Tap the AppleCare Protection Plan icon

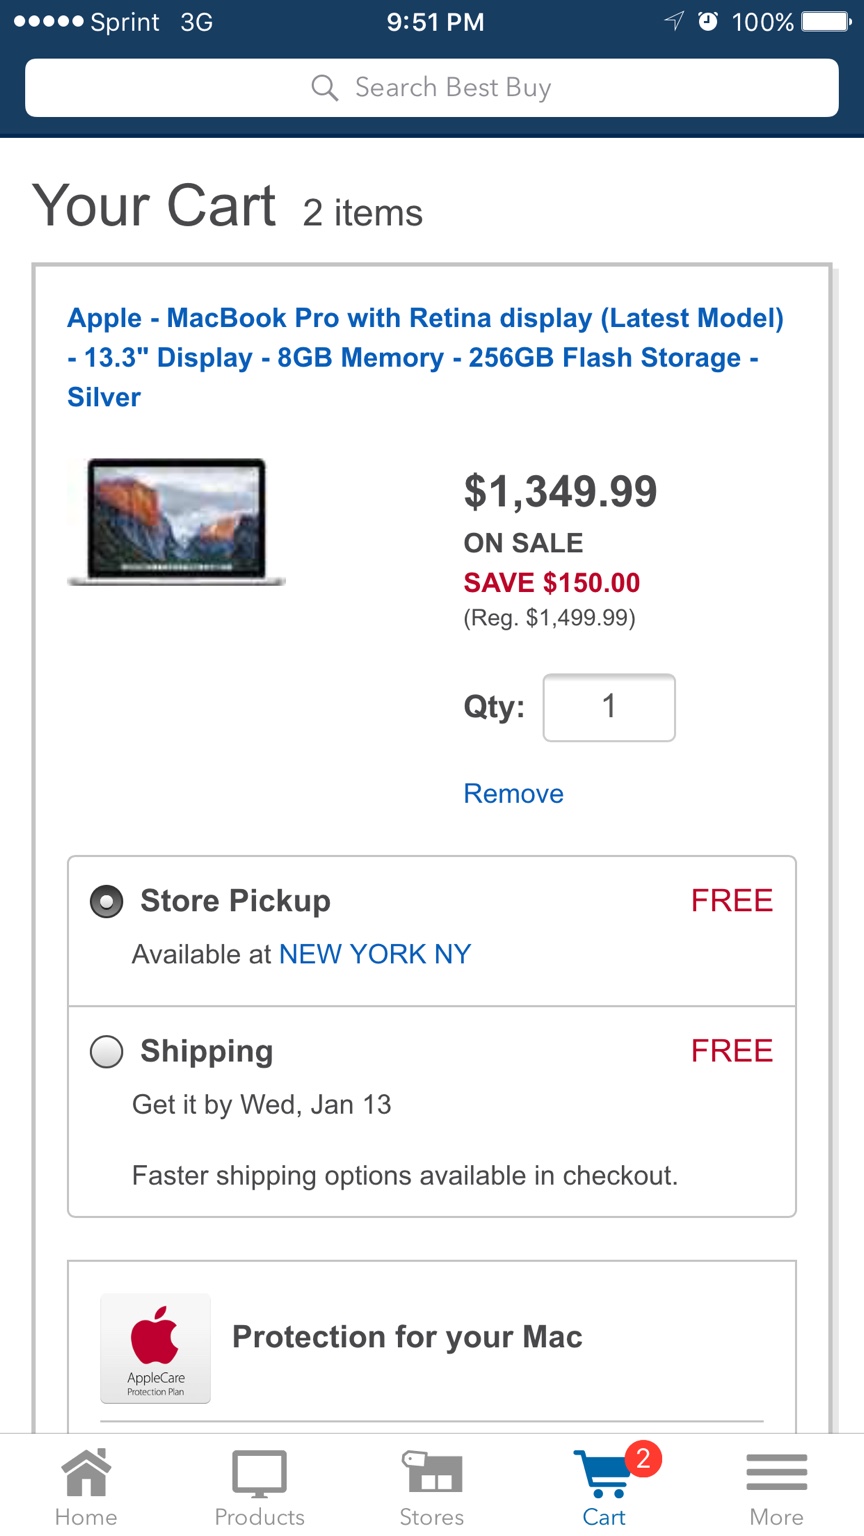155,1347
